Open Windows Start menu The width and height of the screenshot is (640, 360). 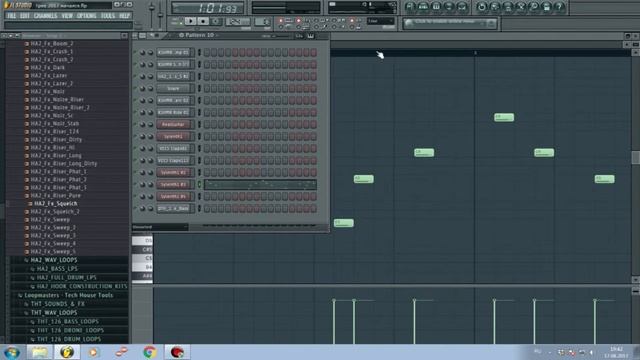(x=11, y=352)
